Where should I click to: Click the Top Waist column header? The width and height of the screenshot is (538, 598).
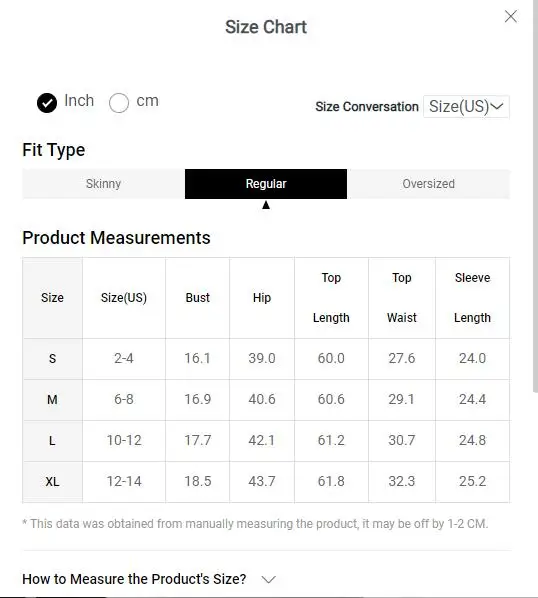(x=402, y=297)
